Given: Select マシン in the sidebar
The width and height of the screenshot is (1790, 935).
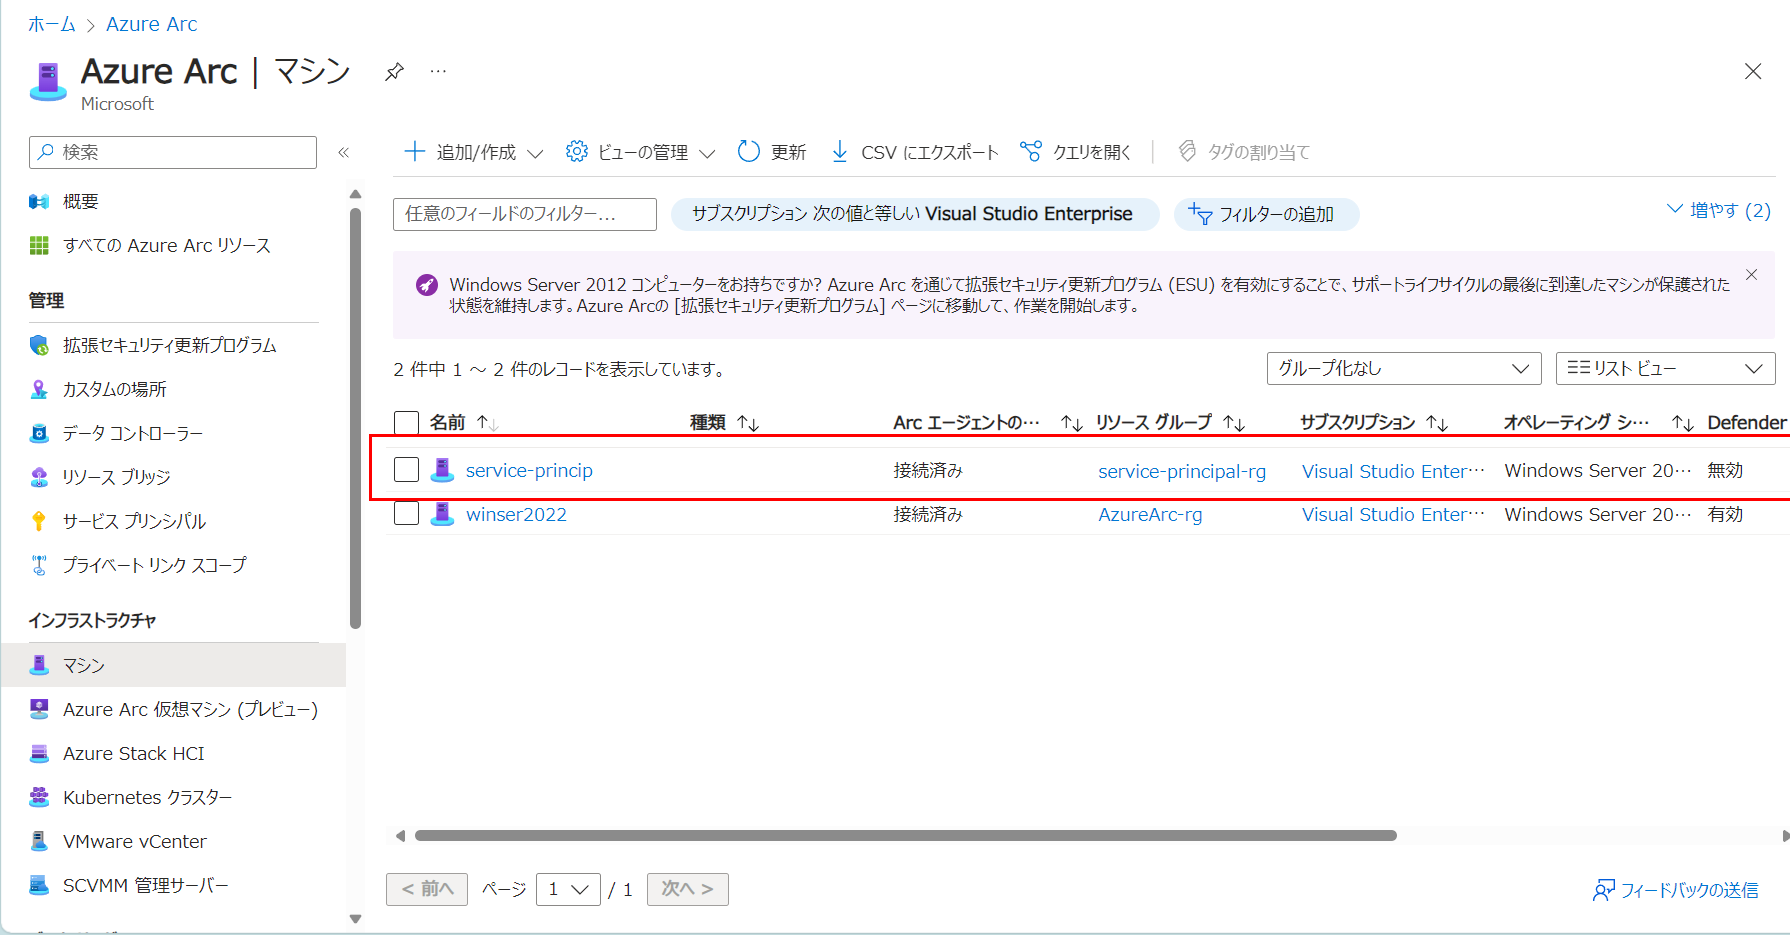Looking at the screenshot, I should pyautogui.click(x=174, y=665).
